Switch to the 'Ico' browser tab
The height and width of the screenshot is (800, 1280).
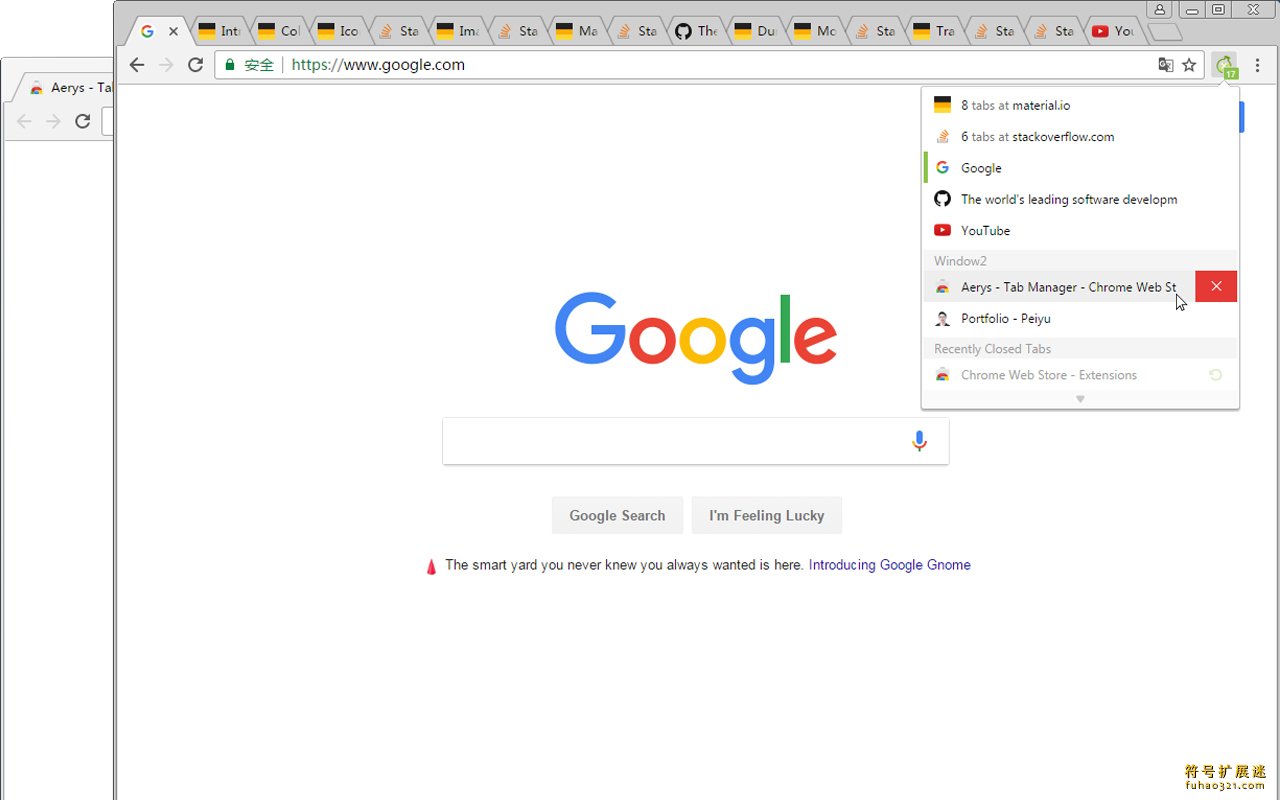pyautogui.click(x=338, y=32)
